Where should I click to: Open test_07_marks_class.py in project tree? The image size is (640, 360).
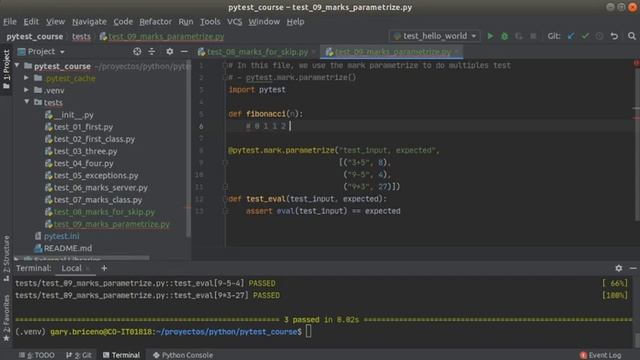(x=94, y=200)
